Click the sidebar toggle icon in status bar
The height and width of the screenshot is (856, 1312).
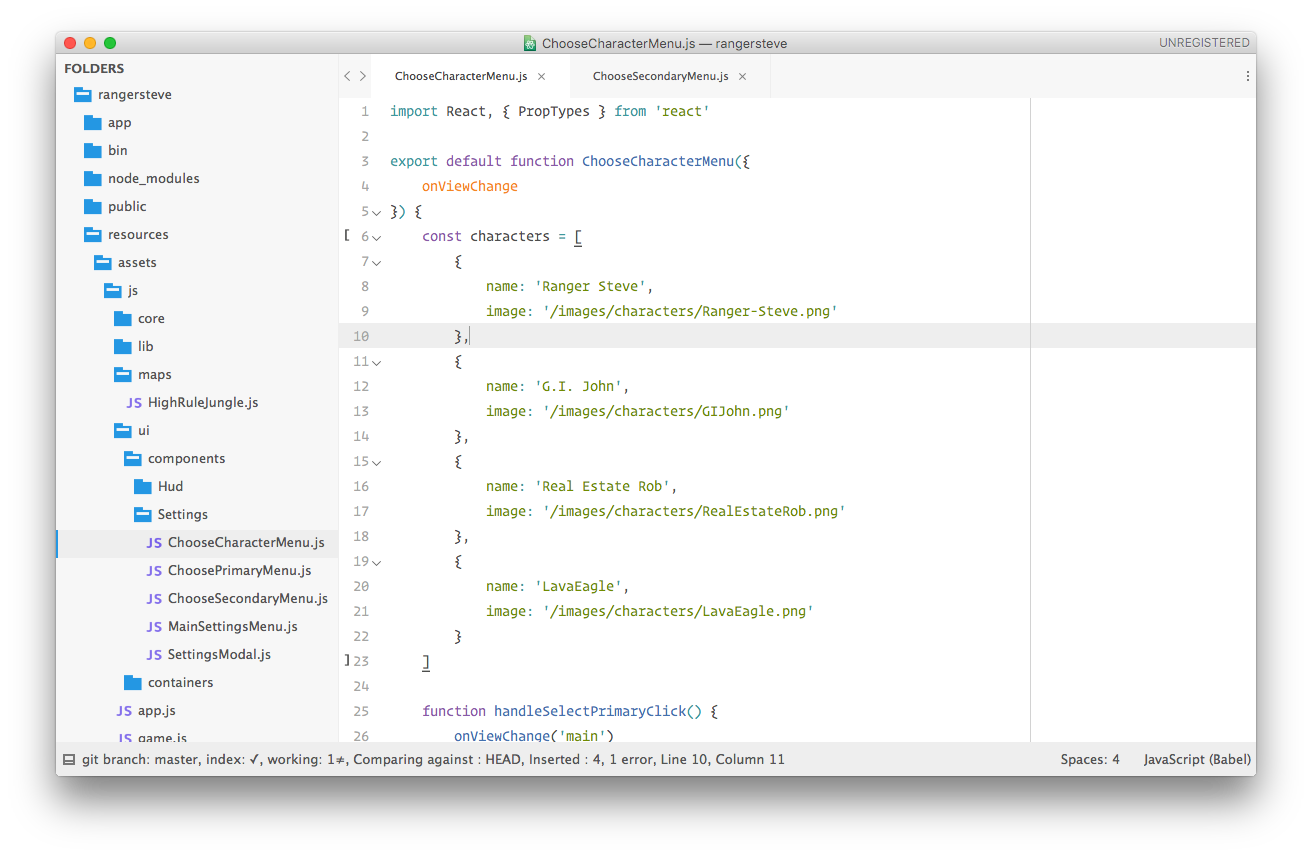69,760
